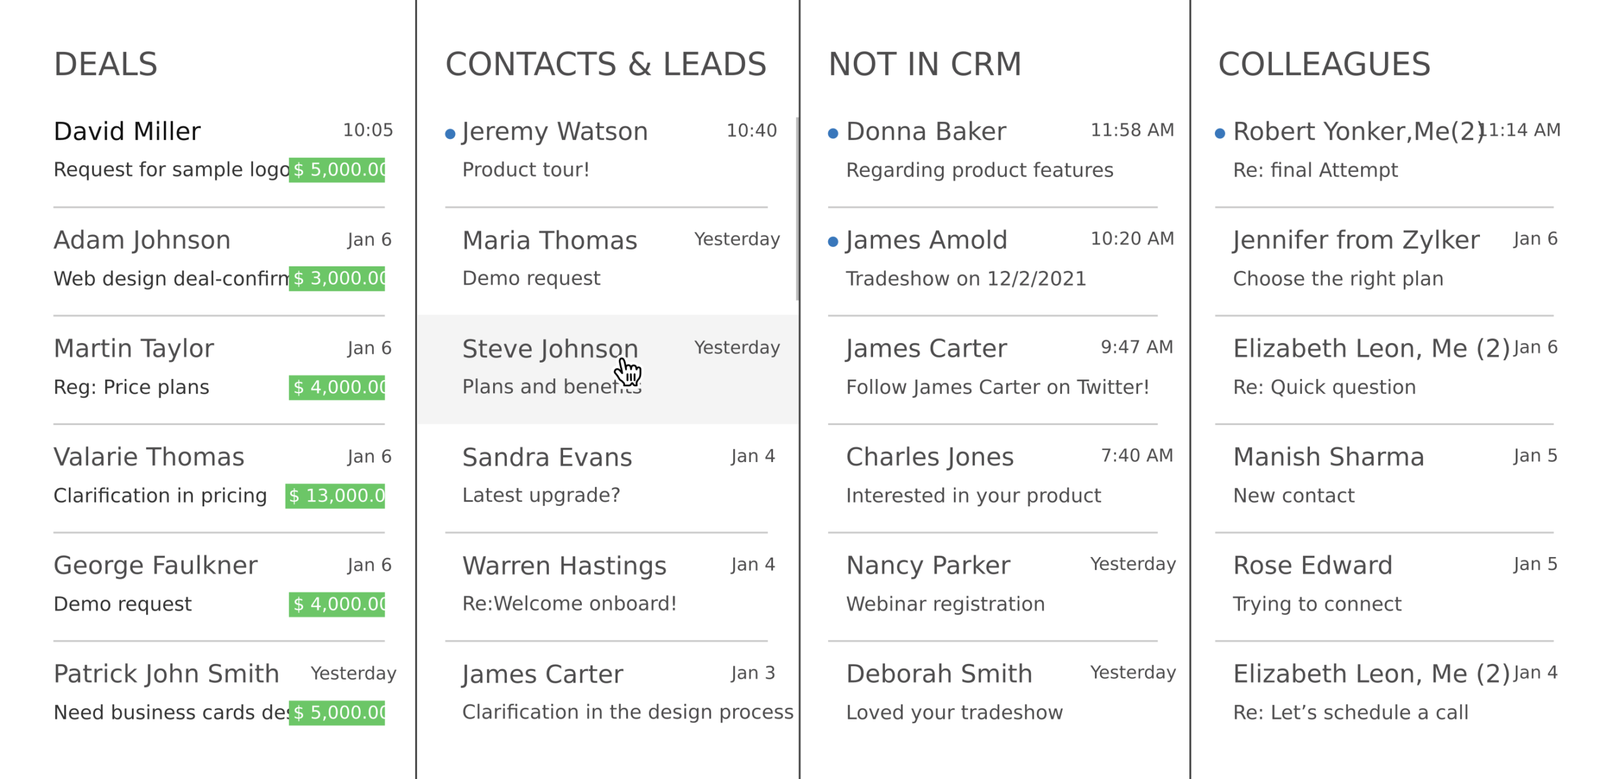The height and width of the screenshot is (779, 1600).
Task: Click the $5,000.00 tag on David Miller
Action: 337,170
